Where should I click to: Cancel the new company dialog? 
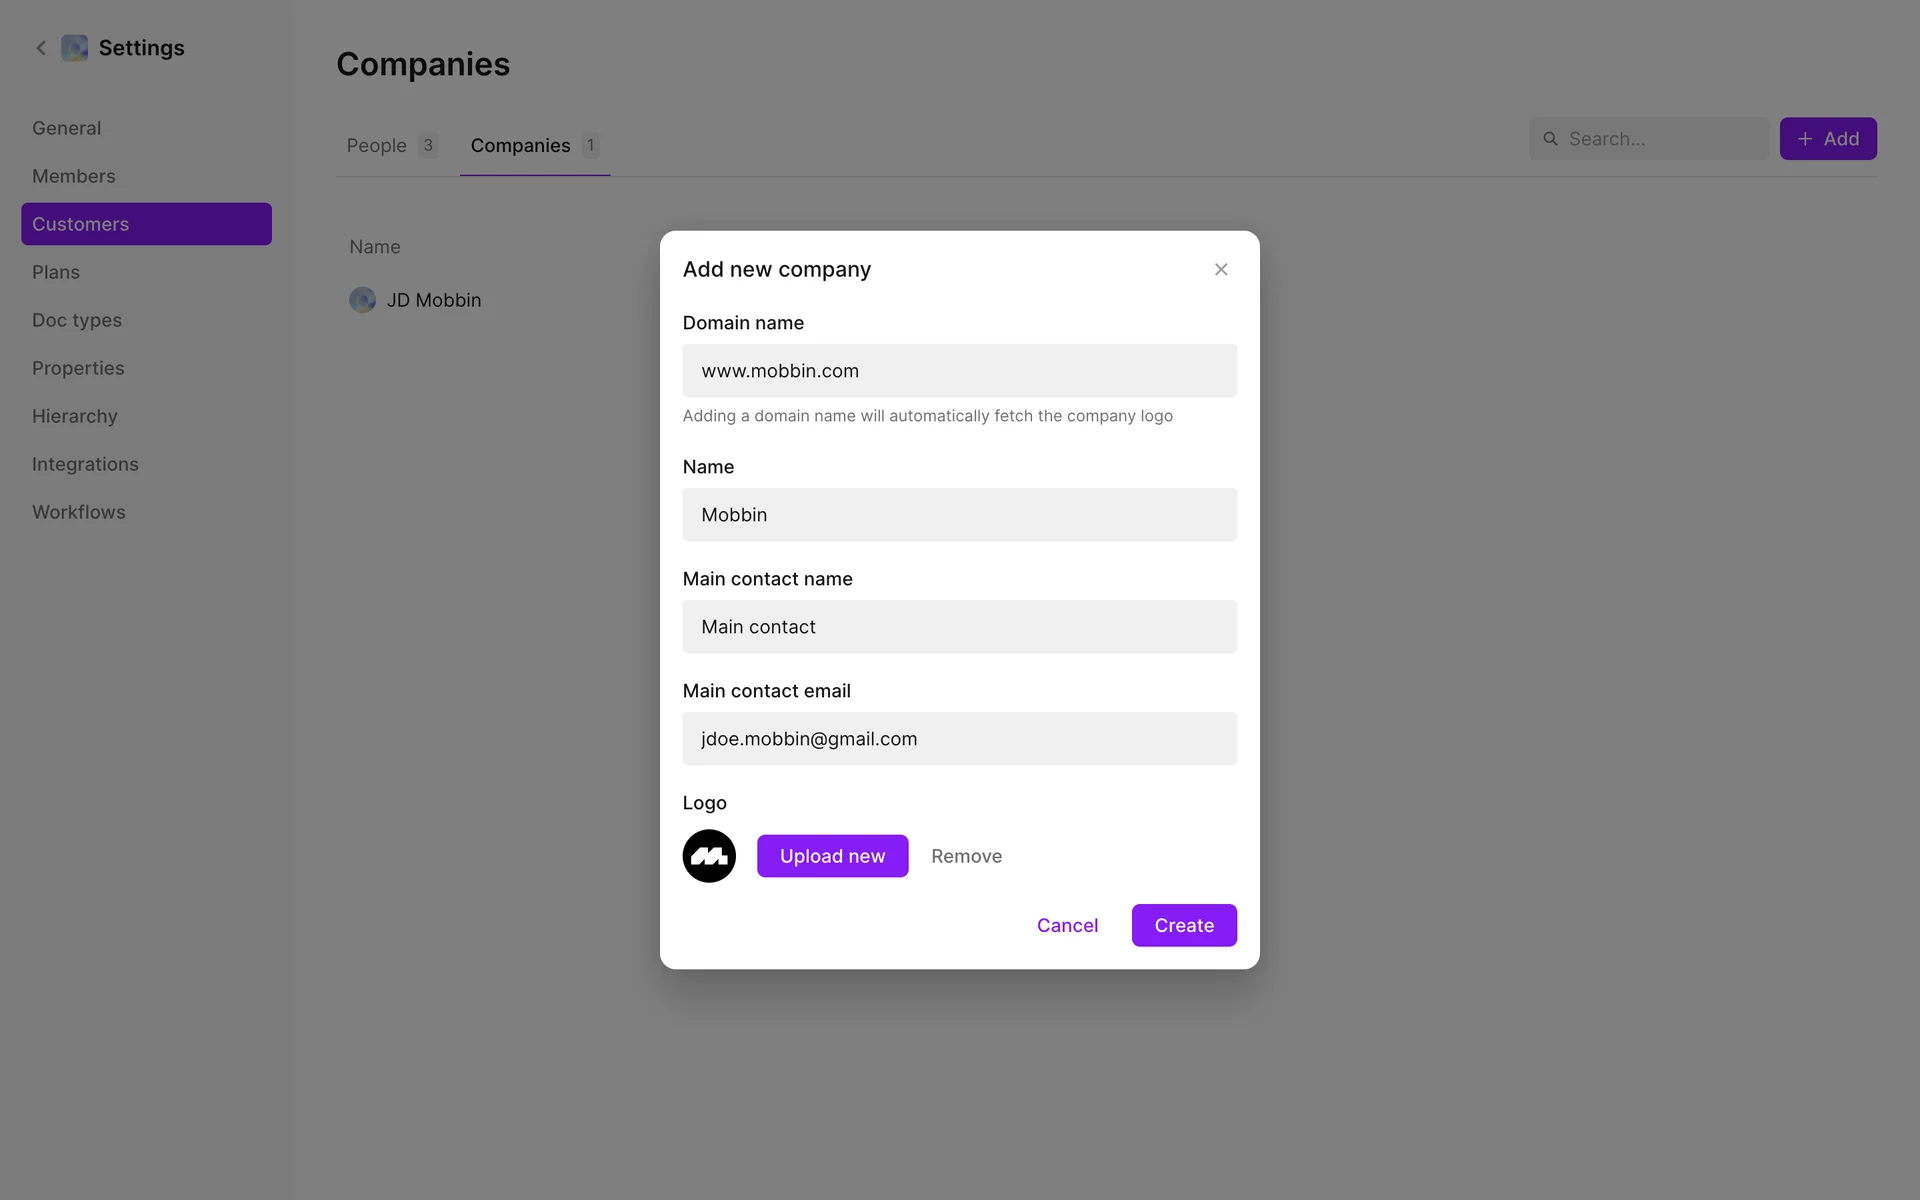[1067, 926]
